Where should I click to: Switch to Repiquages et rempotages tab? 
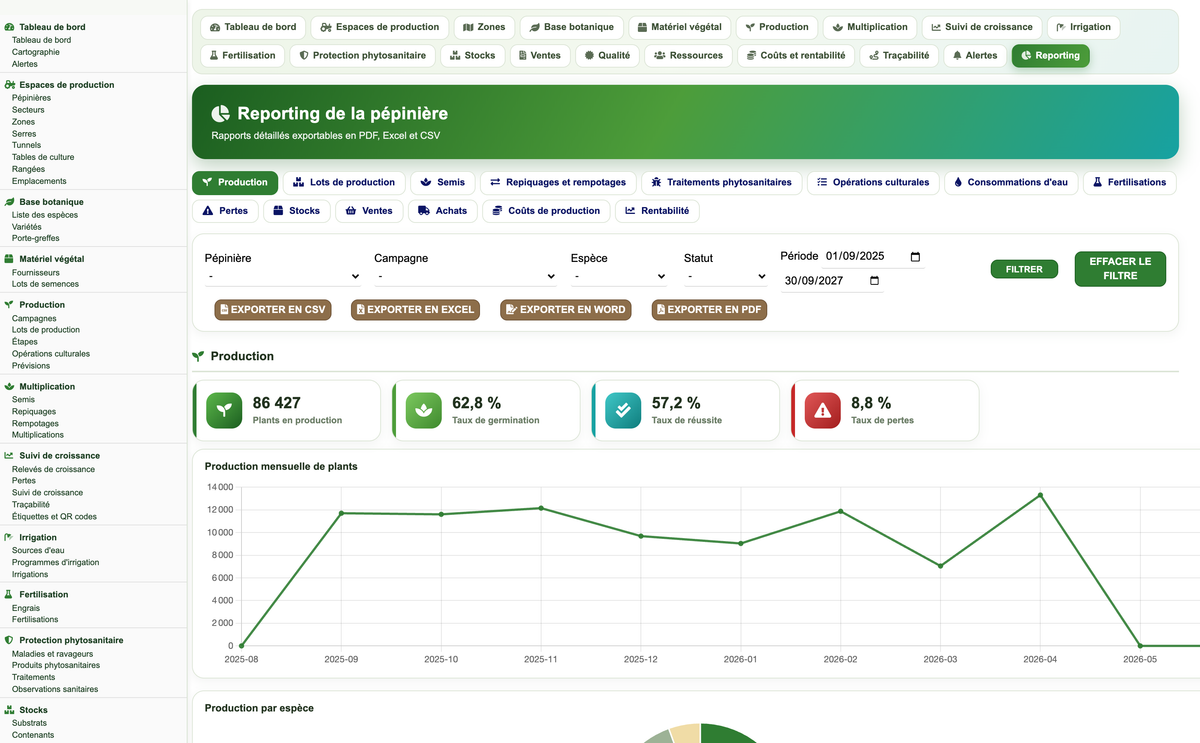pos(558,182)
